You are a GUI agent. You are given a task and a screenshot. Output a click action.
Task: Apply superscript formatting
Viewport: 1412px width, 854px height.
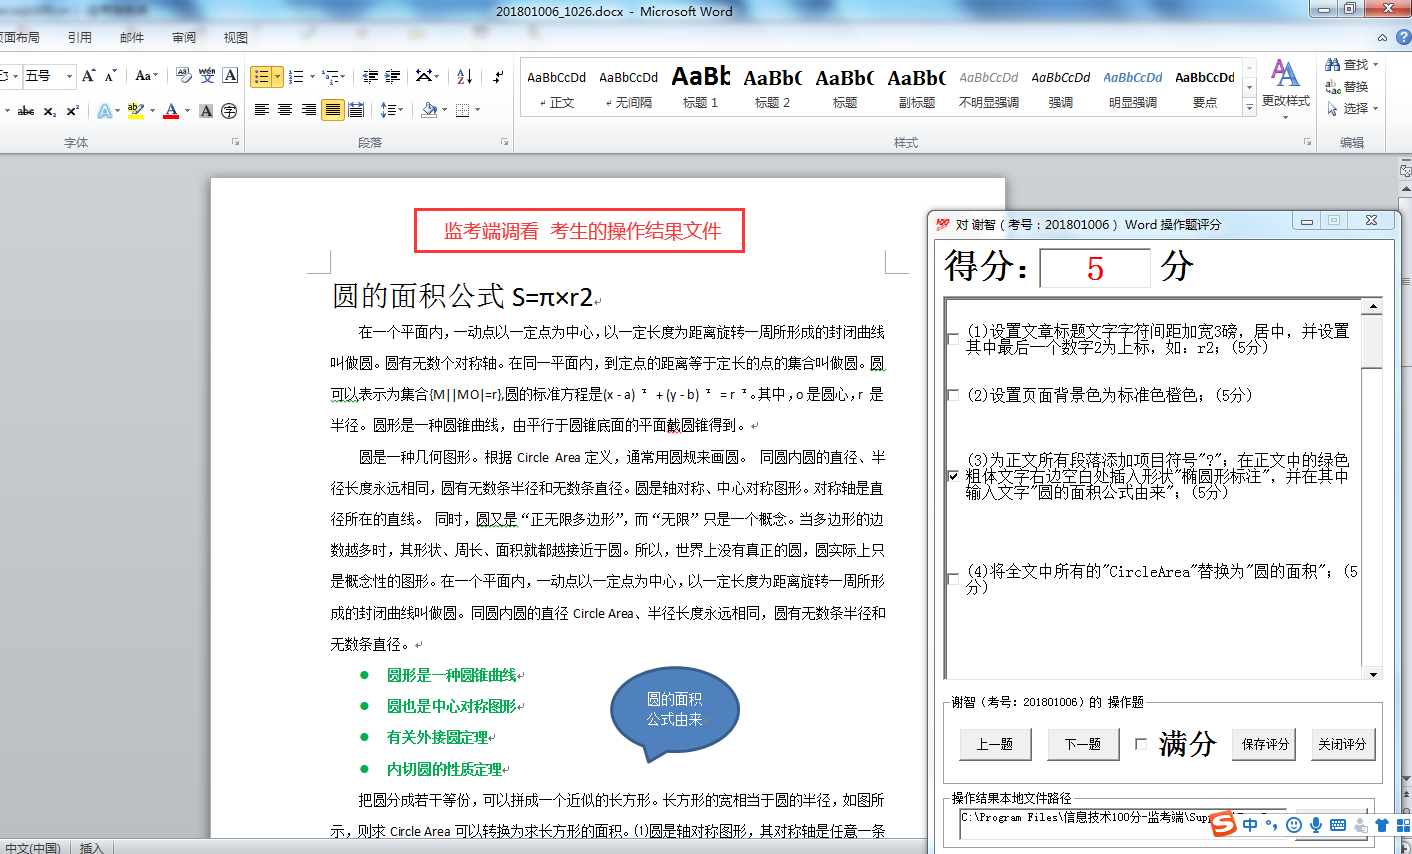point(72,111)
